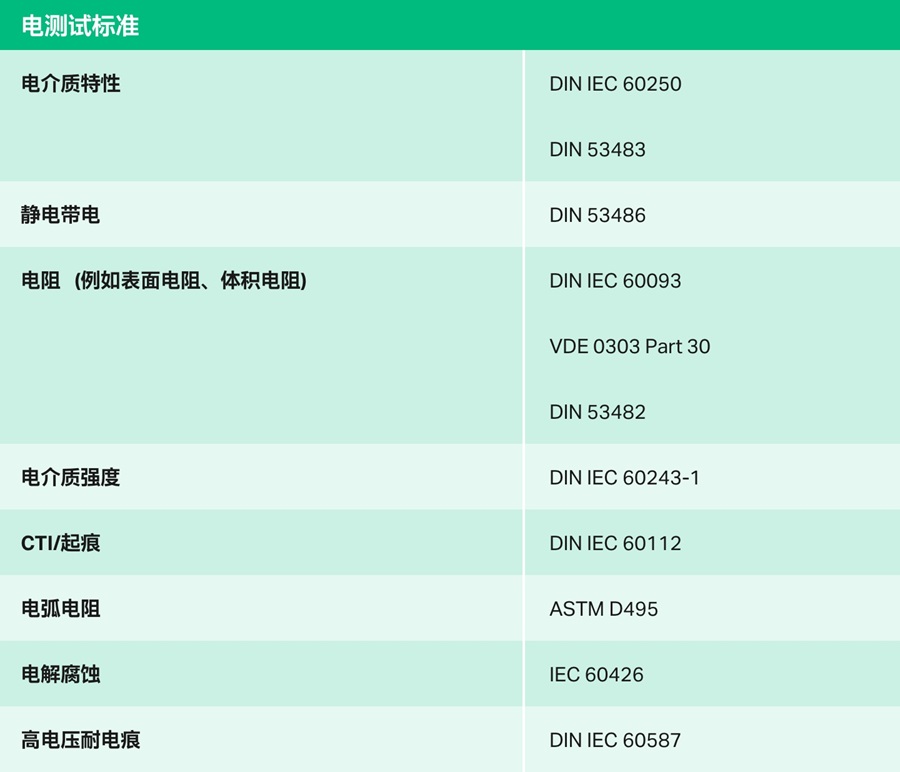Click the 电弧电阻 row label

[x=61, y=609]
